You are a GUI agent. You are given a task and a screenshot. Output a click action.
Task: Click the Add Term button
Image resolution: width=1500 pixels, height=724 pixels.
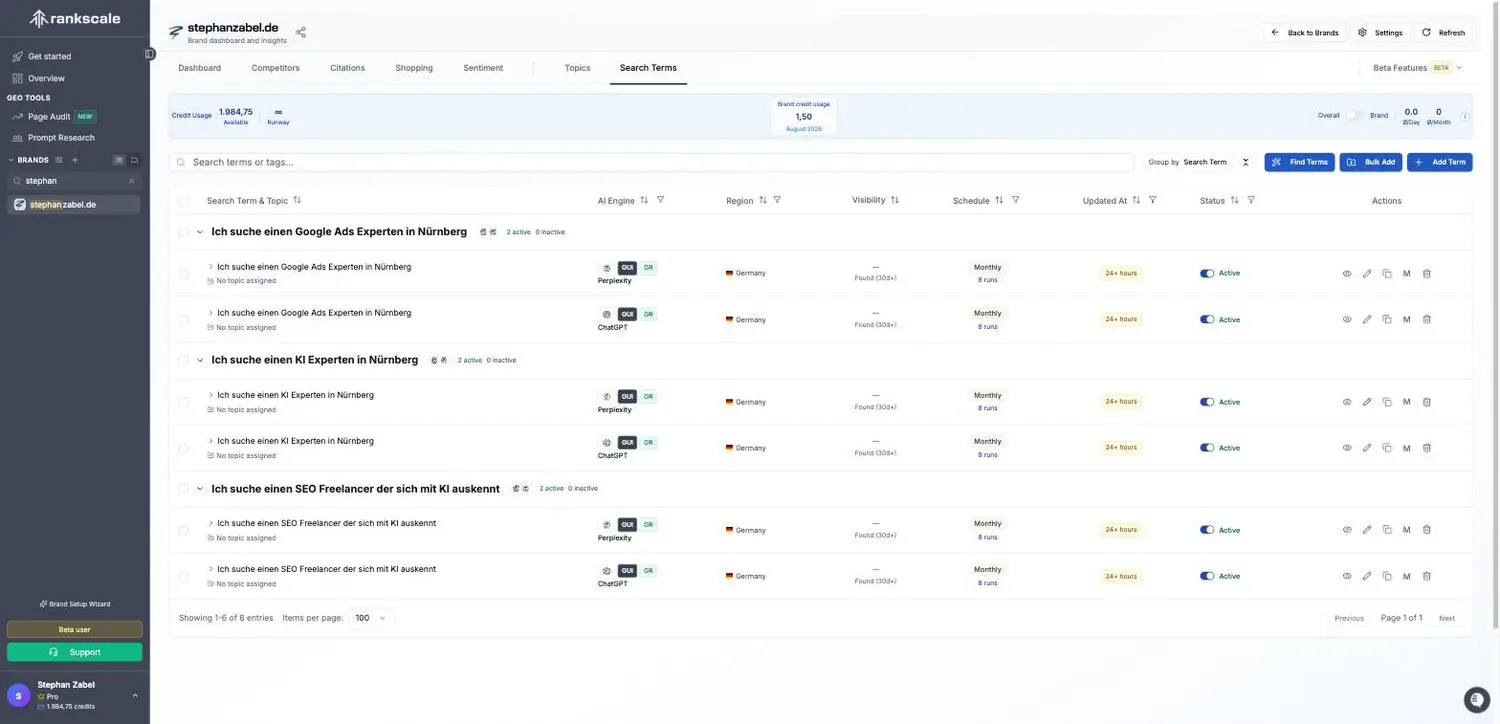pyautogui.click(x=1439, y=162)
